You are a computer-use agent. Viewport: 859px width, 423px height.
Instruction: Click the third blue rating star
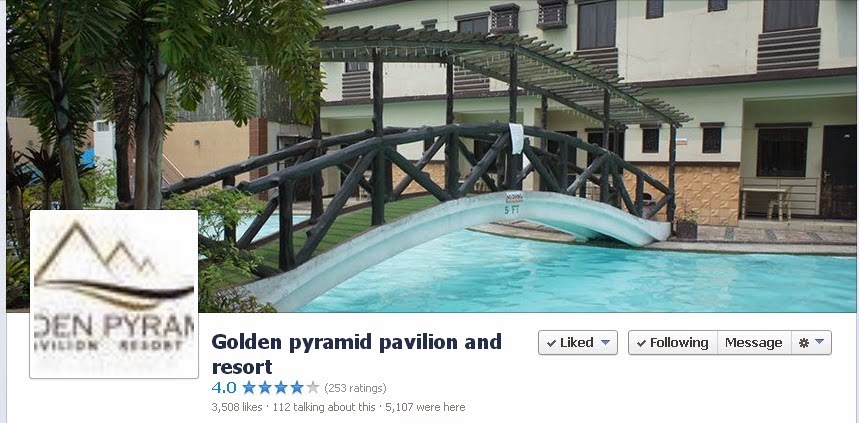[281, 388]
